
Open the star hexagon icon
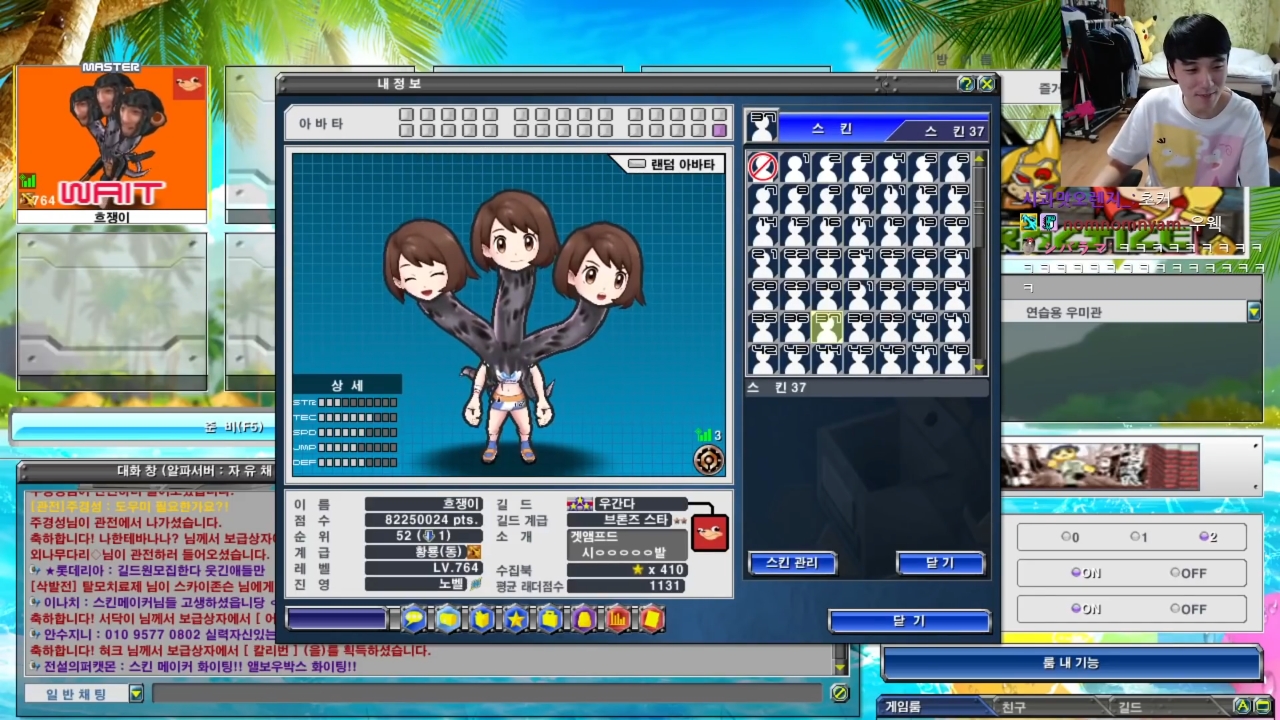pos(516,619)
